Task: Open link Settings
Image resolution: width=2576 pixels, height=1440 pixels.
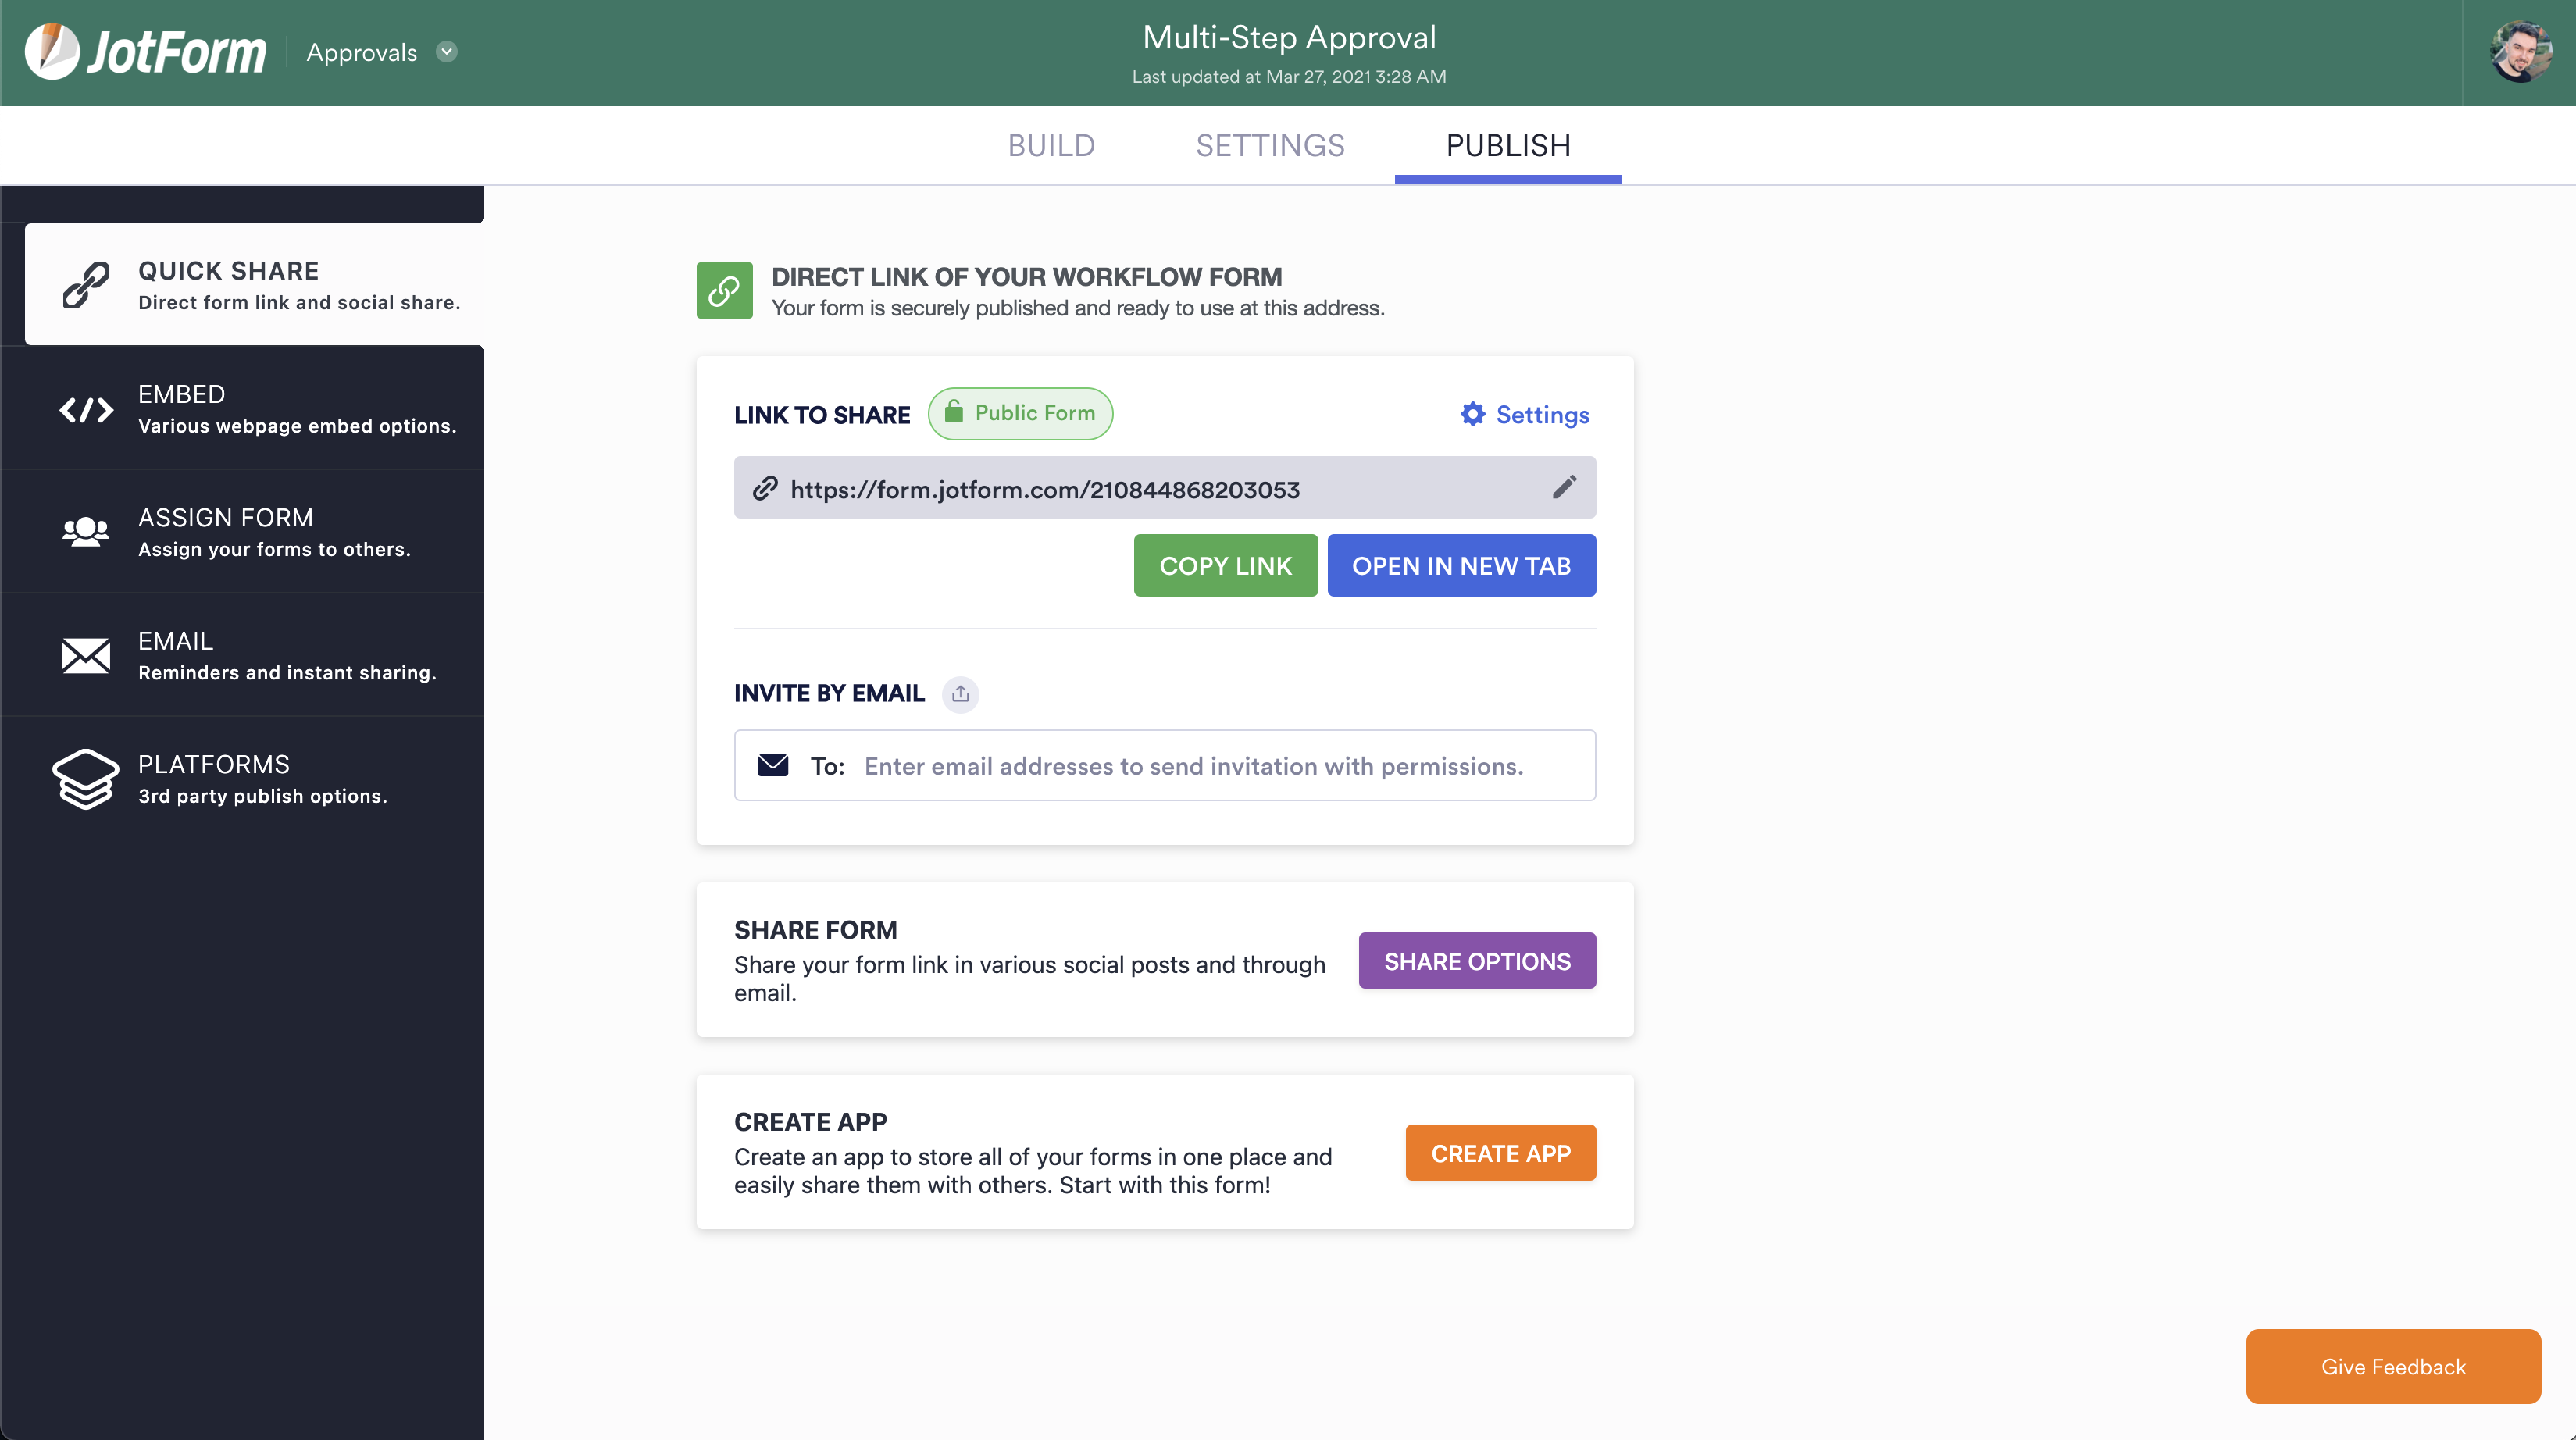Action: [1524, 414]
